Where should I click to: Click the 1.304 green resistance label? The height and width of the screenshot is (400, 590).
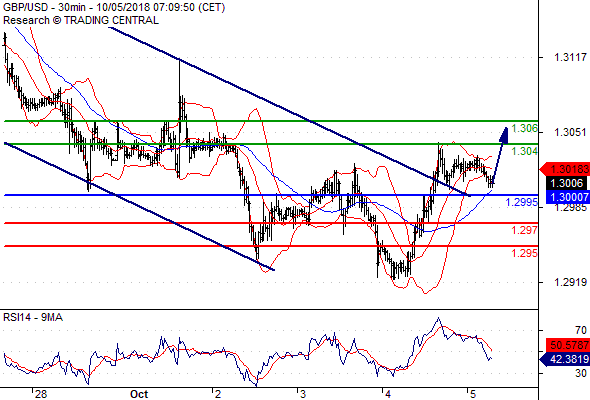524,151
